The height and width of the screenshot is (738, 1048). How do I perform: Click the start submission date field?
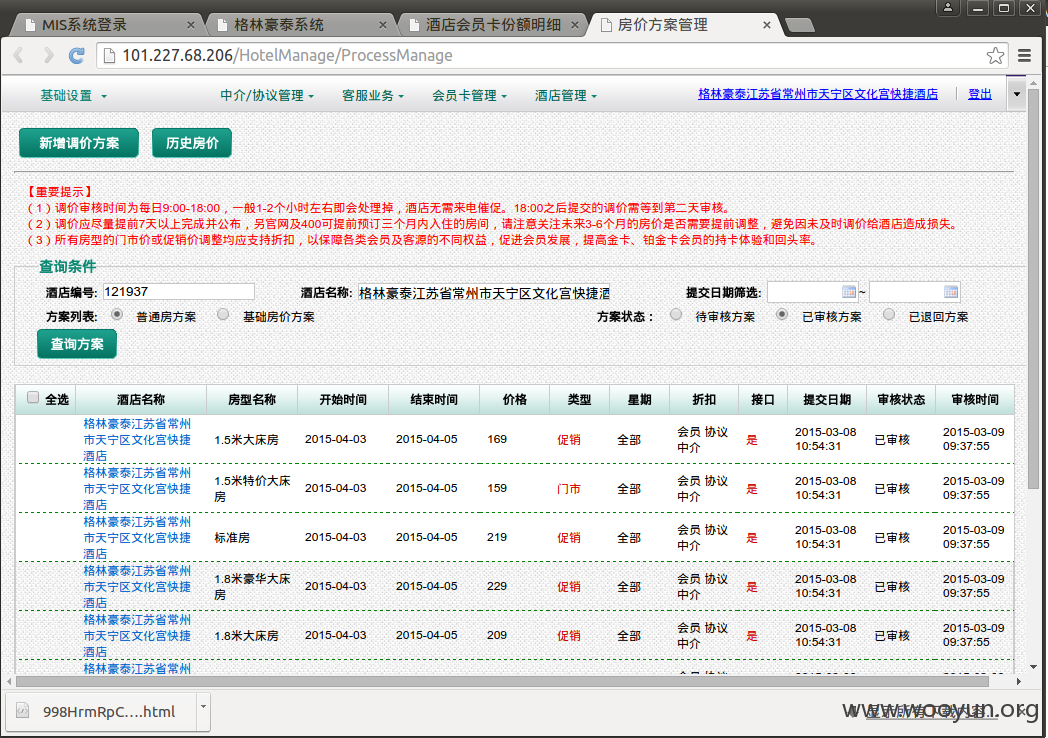tap(812, 292)
